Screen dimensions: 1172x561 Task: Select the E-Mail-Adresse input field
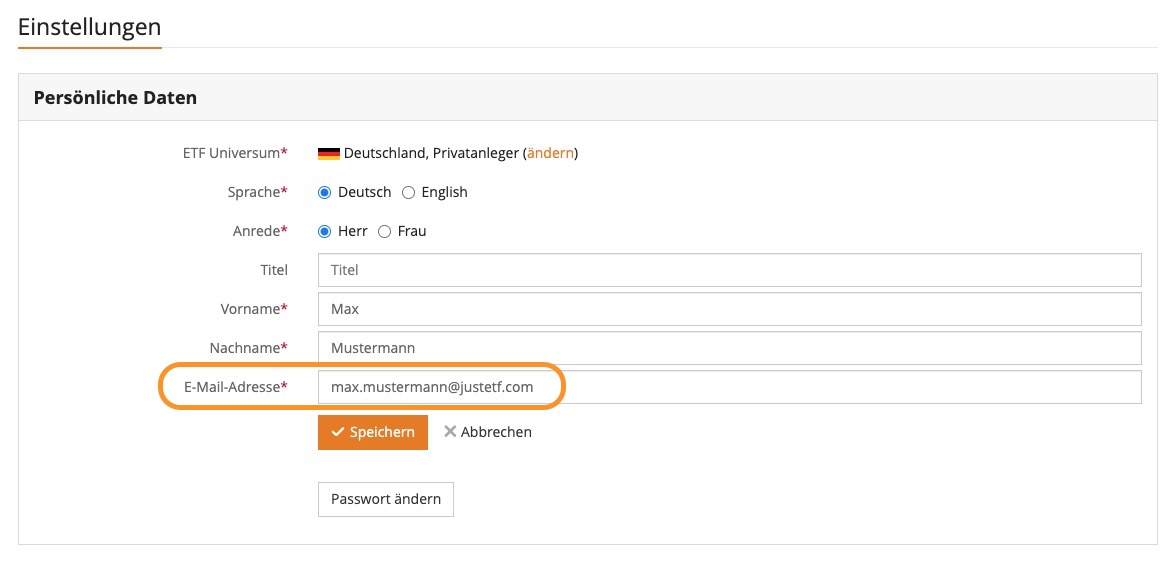(729, 387)
